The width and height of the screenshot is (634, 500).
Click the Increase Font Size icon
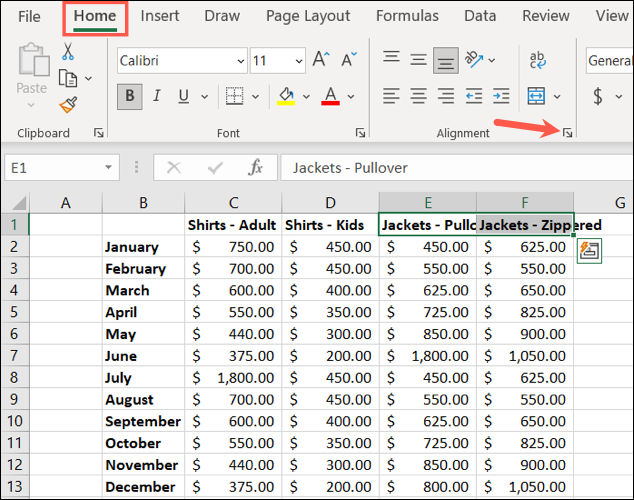[x=322, y=61]
